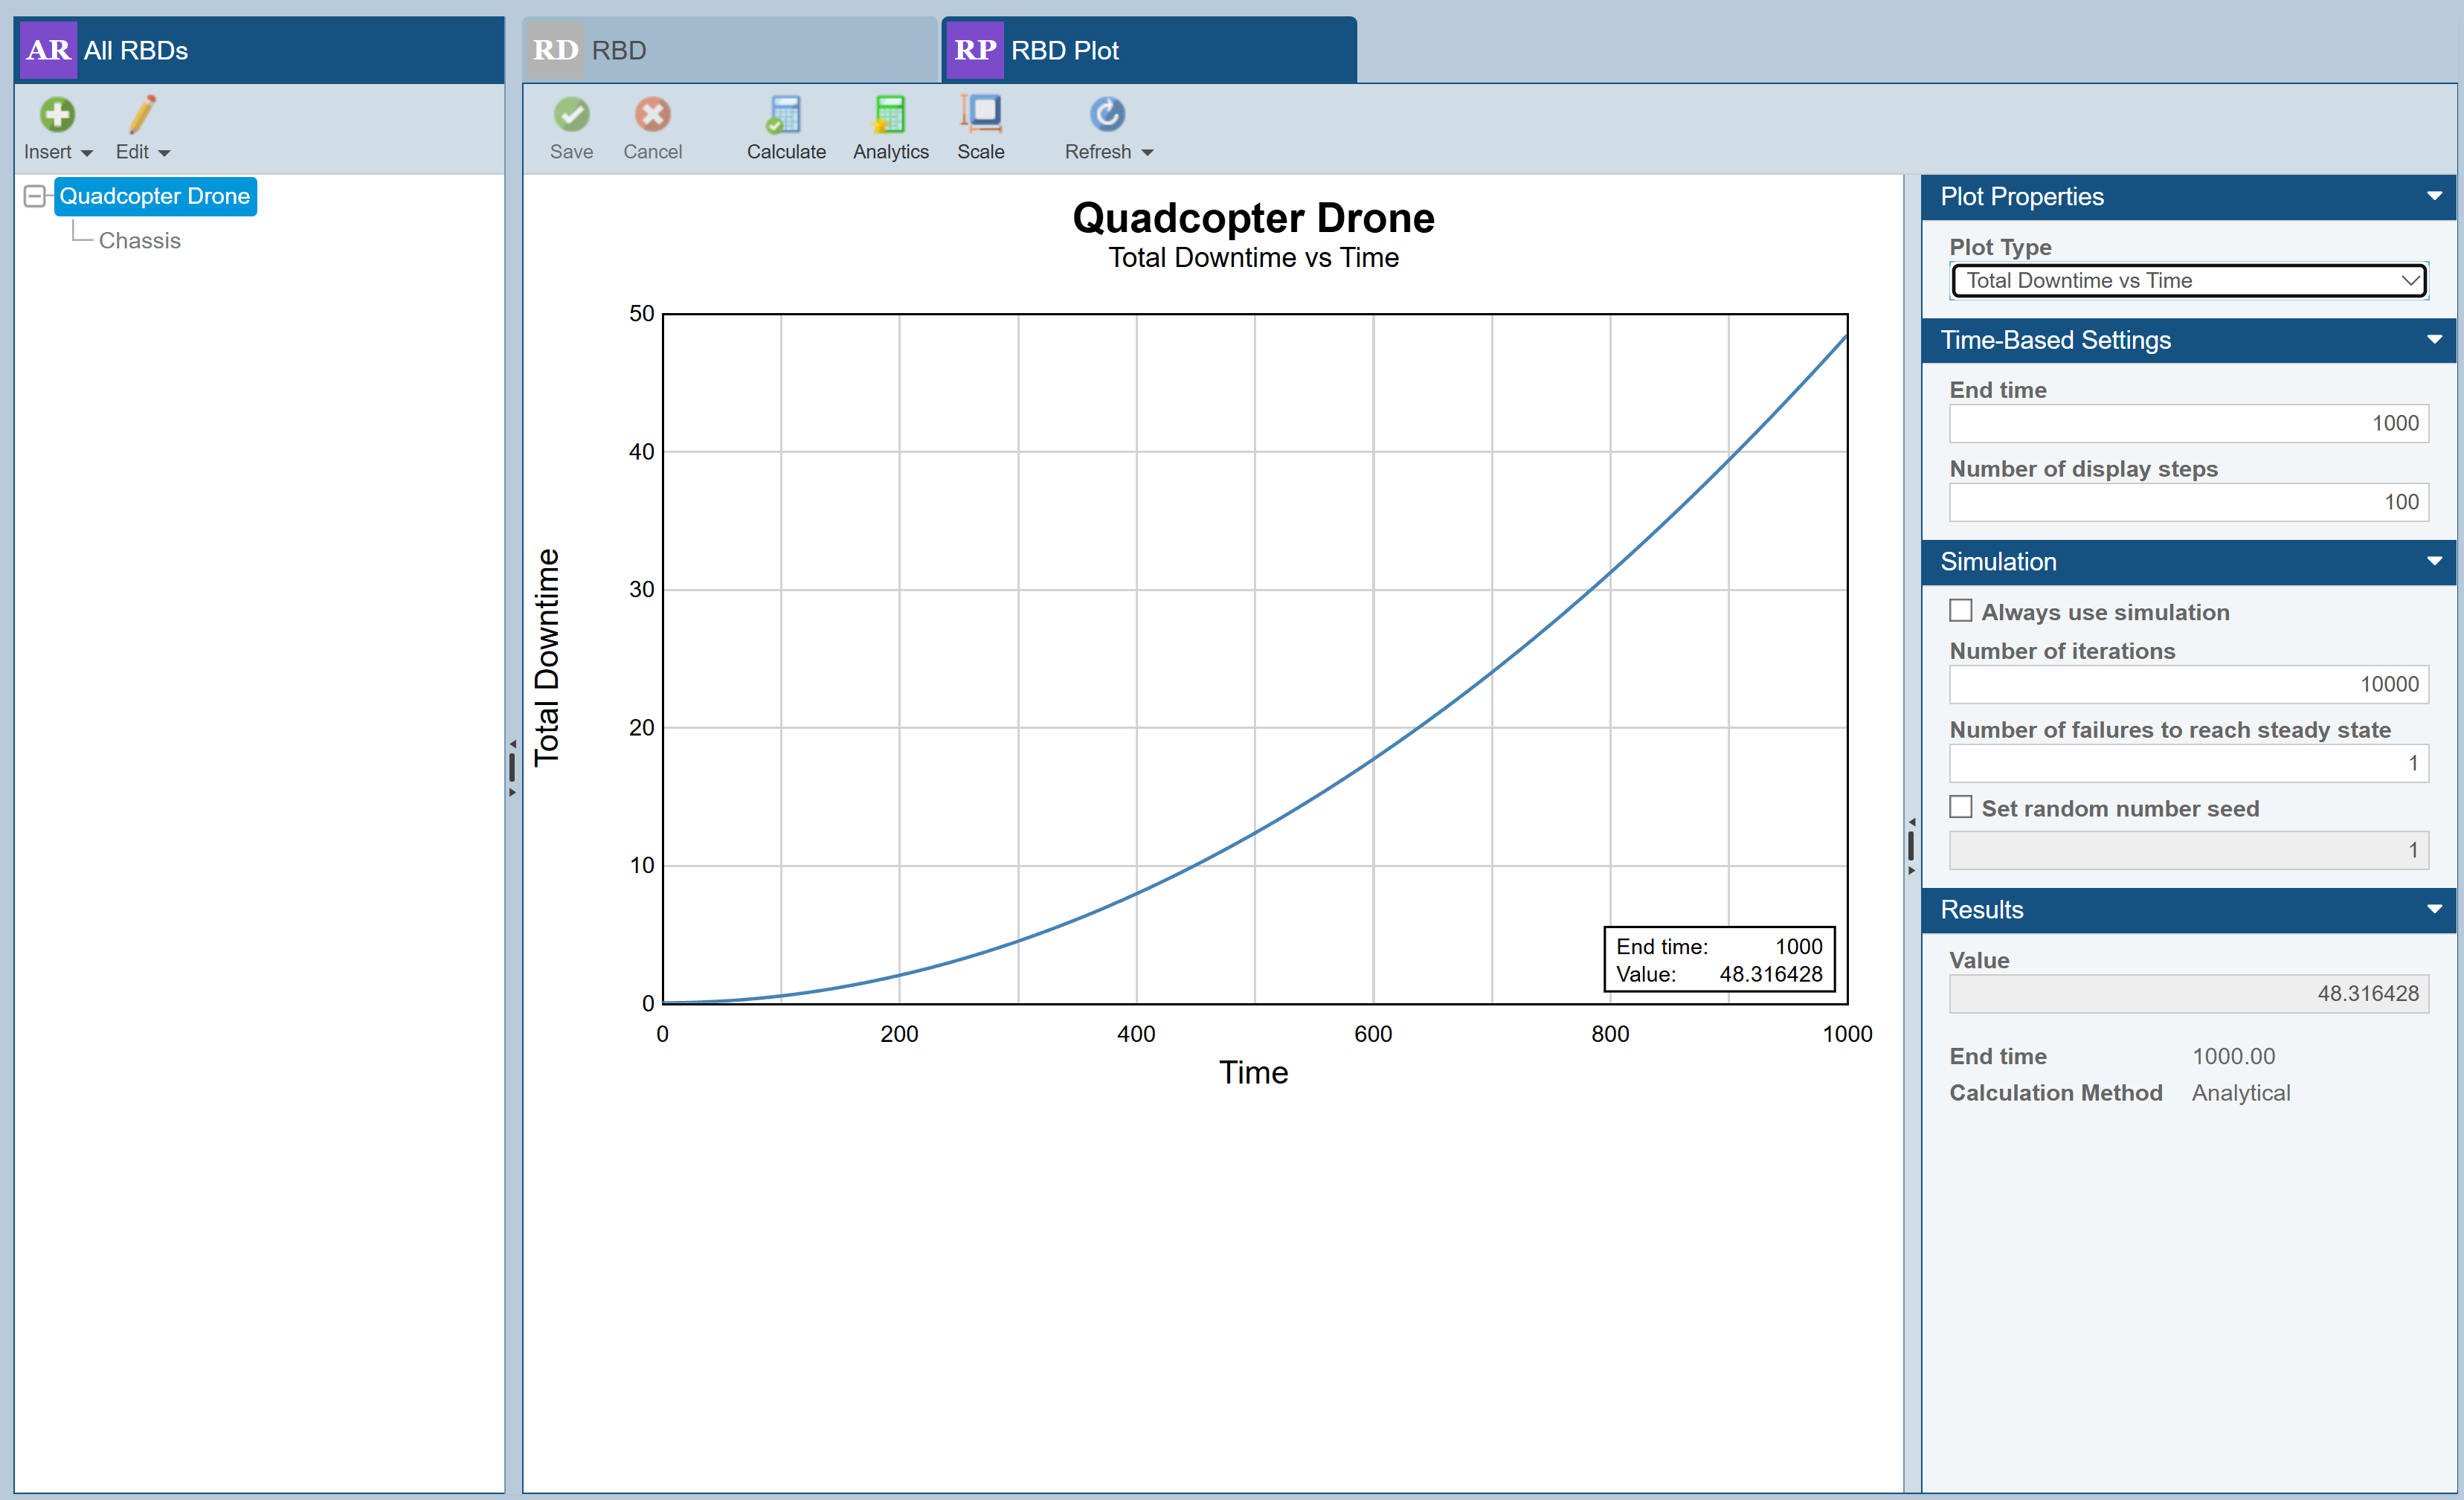Collapse the Results panel section
Image resolution: width=2464 pixels, height=1500 pixels.
[2434, 909]
